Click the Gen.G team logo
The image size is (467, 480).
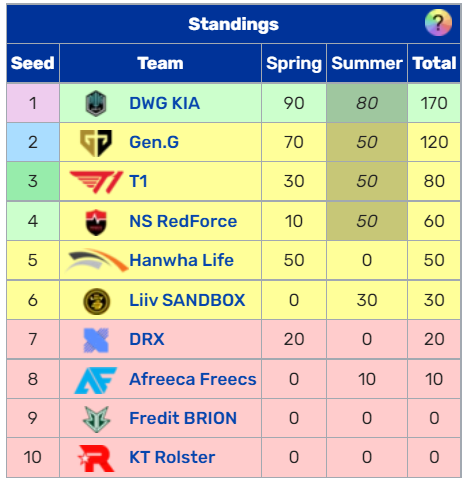(96, 143)
